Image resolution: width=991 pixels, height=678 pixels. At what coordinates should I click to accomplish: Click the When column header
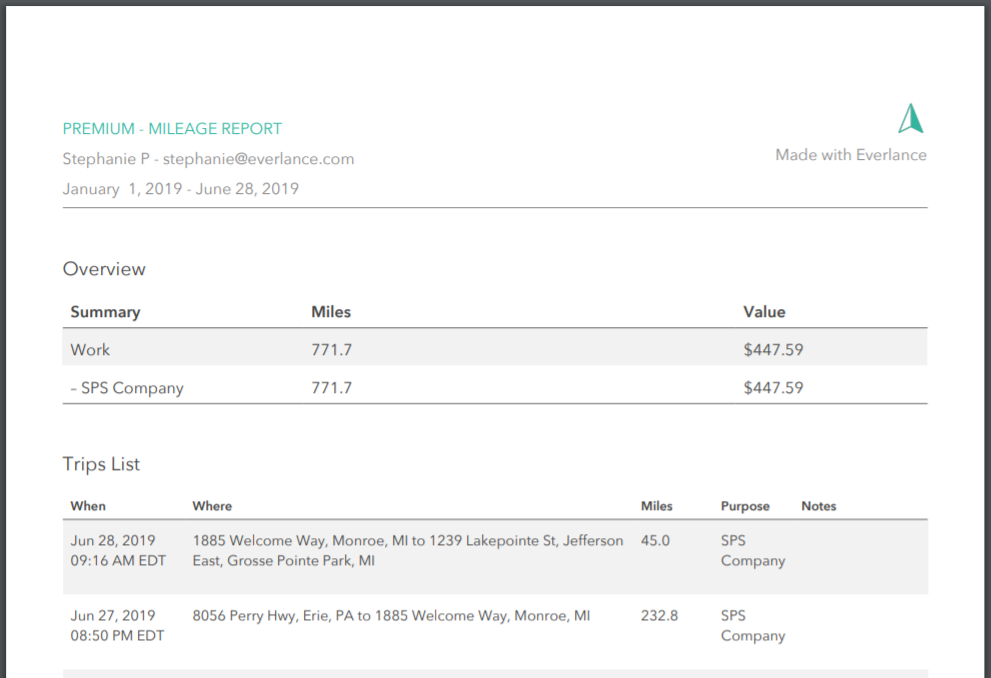[x=88, y=506]
